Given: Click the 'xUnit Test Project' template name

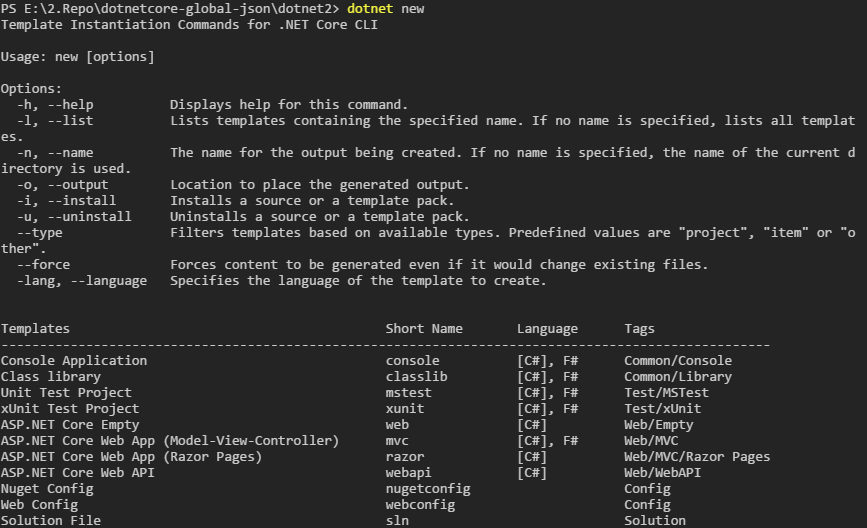Looking at the screenshot, I should coord(70,409).
